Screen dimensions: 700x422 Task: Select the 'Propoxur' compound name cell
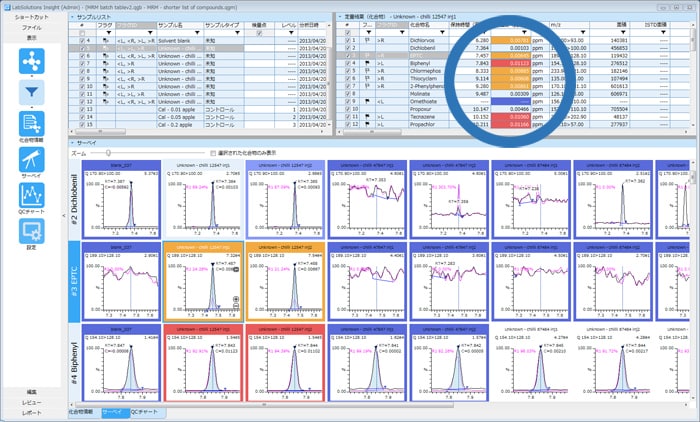[x=429, y=109]
